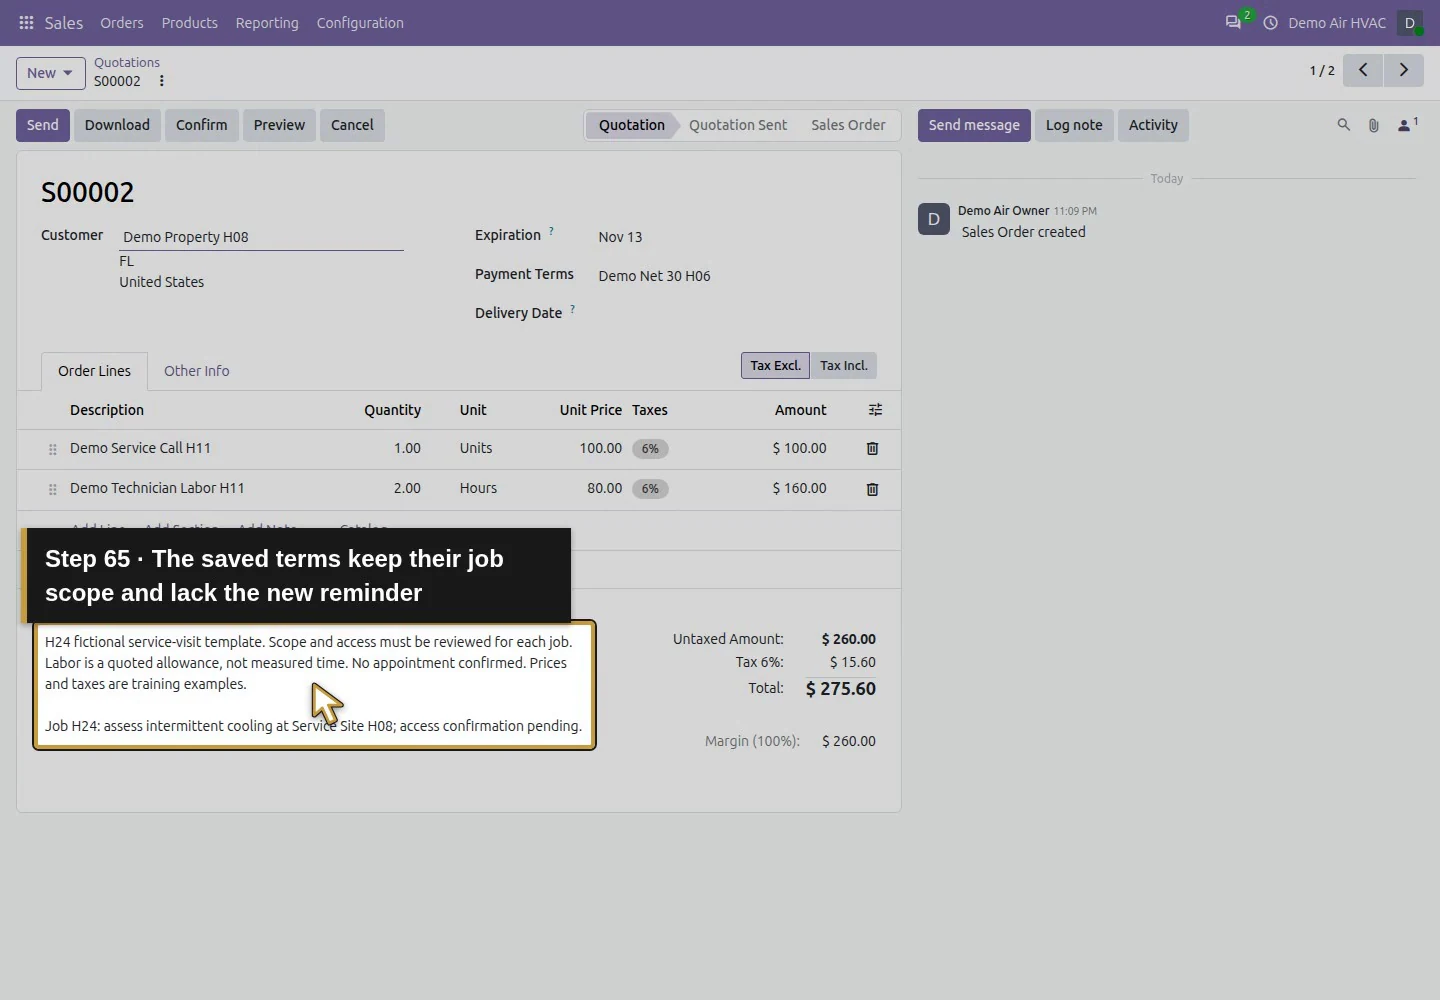Go to the next record arrow

pos(1404,70)
